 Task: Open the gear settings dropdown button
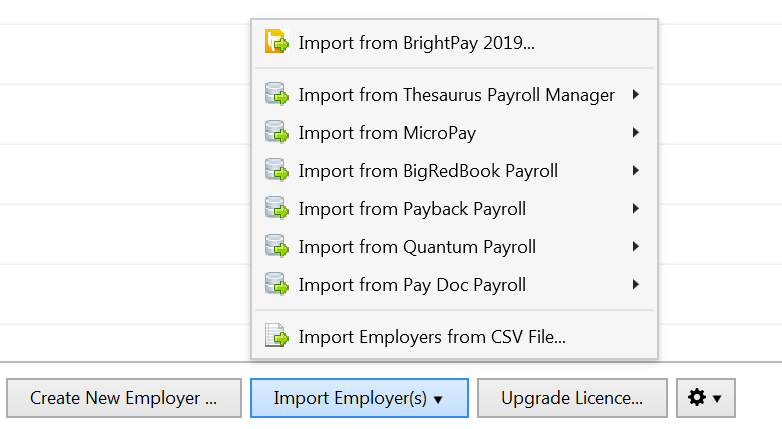[x=705, y=398]
